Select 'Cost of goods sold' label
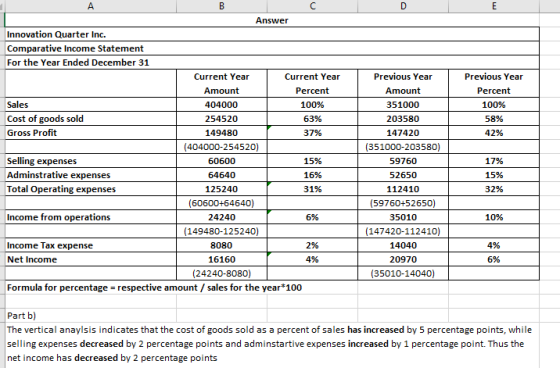The height and width of the screenshot is (368, 560). pos(91,118)
